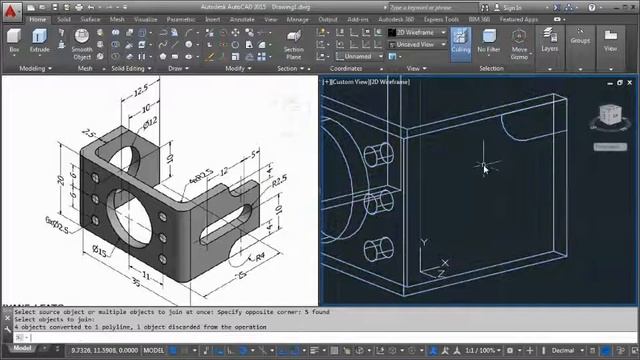Open the Unnamed UCS dropdown
The height and width of the screenshot is (360, 640).
pos(359,56)
